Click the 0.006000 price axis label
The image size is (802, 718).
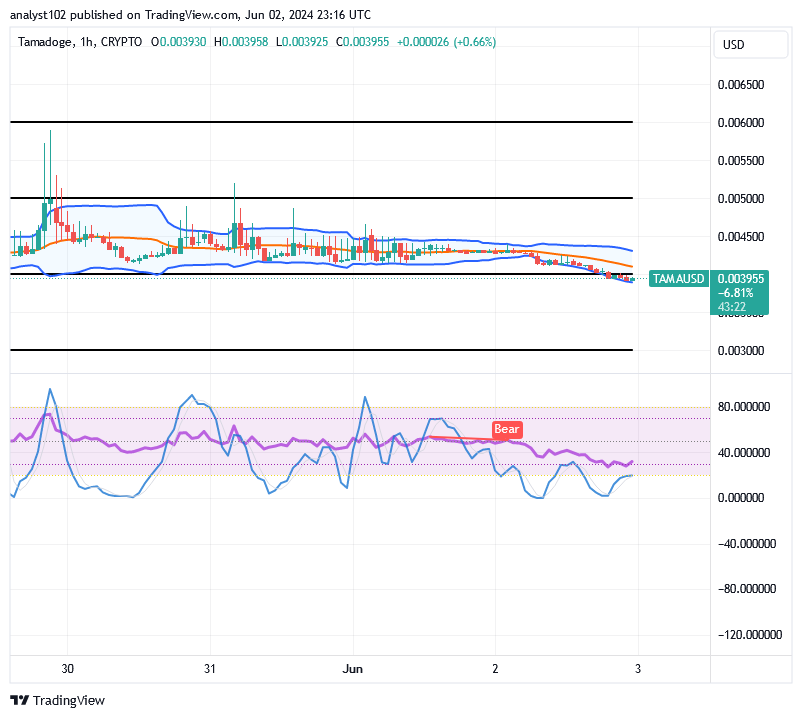741,123
